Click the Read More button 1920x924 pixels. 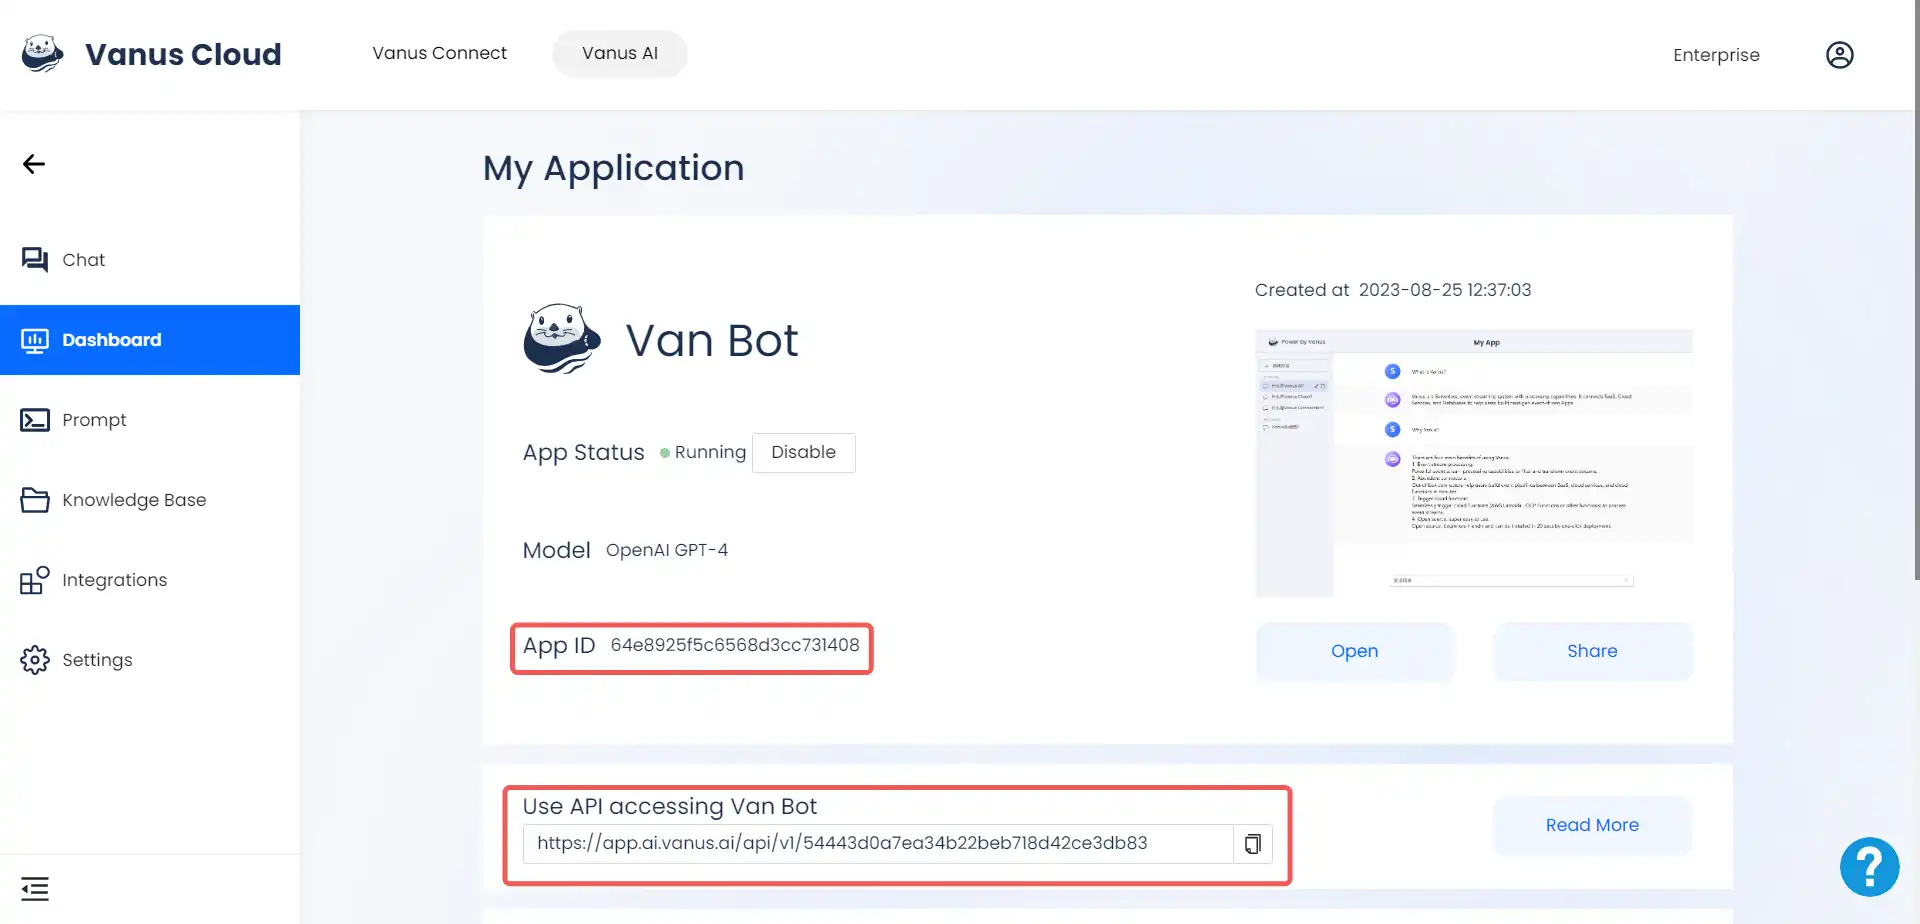click(1592, 825)
